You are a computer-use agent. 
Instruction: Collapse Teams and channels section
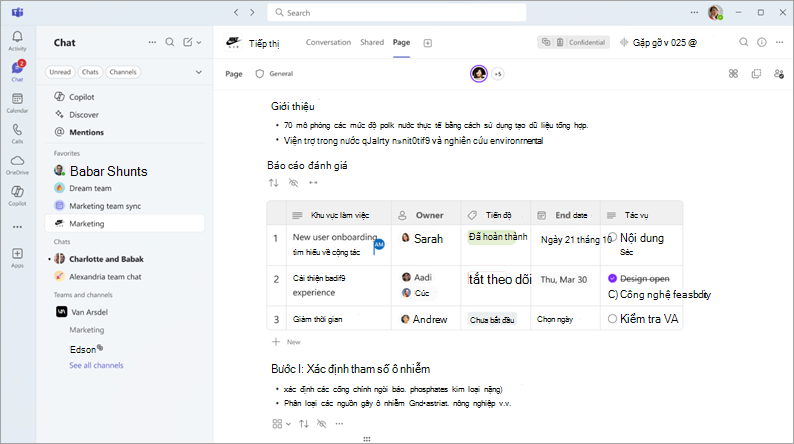pyautogui.click(x=83, y=295)
